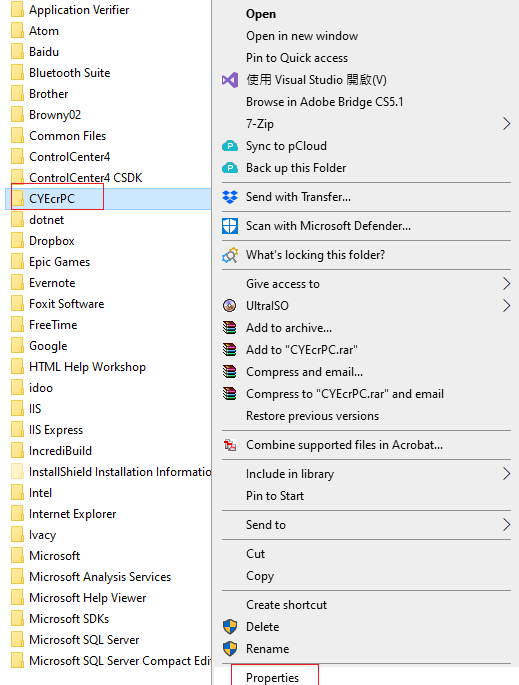The image size is (519, 685).
Task: Choose Delete from the context menu
Action: click(x=263, y=627)
